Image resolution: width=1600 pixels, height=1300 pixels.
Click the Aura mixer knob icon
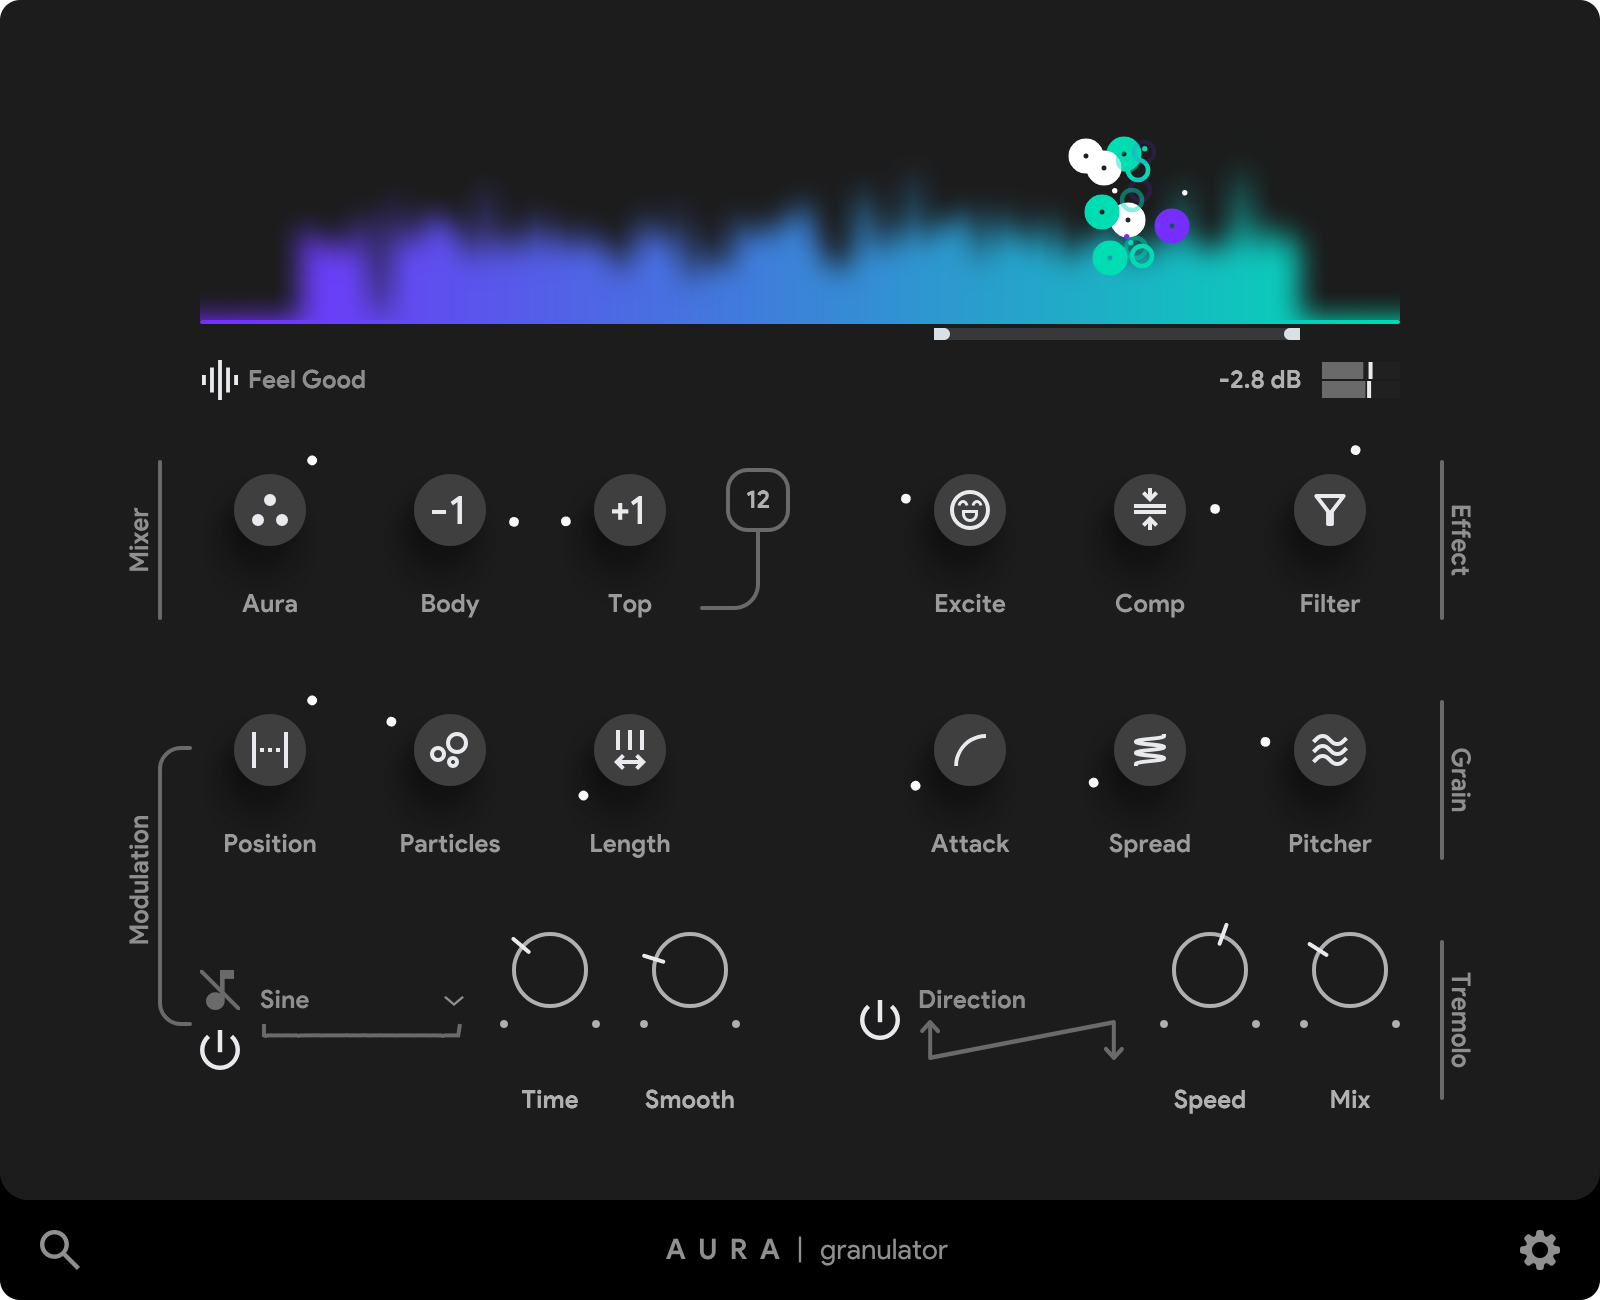270,510
